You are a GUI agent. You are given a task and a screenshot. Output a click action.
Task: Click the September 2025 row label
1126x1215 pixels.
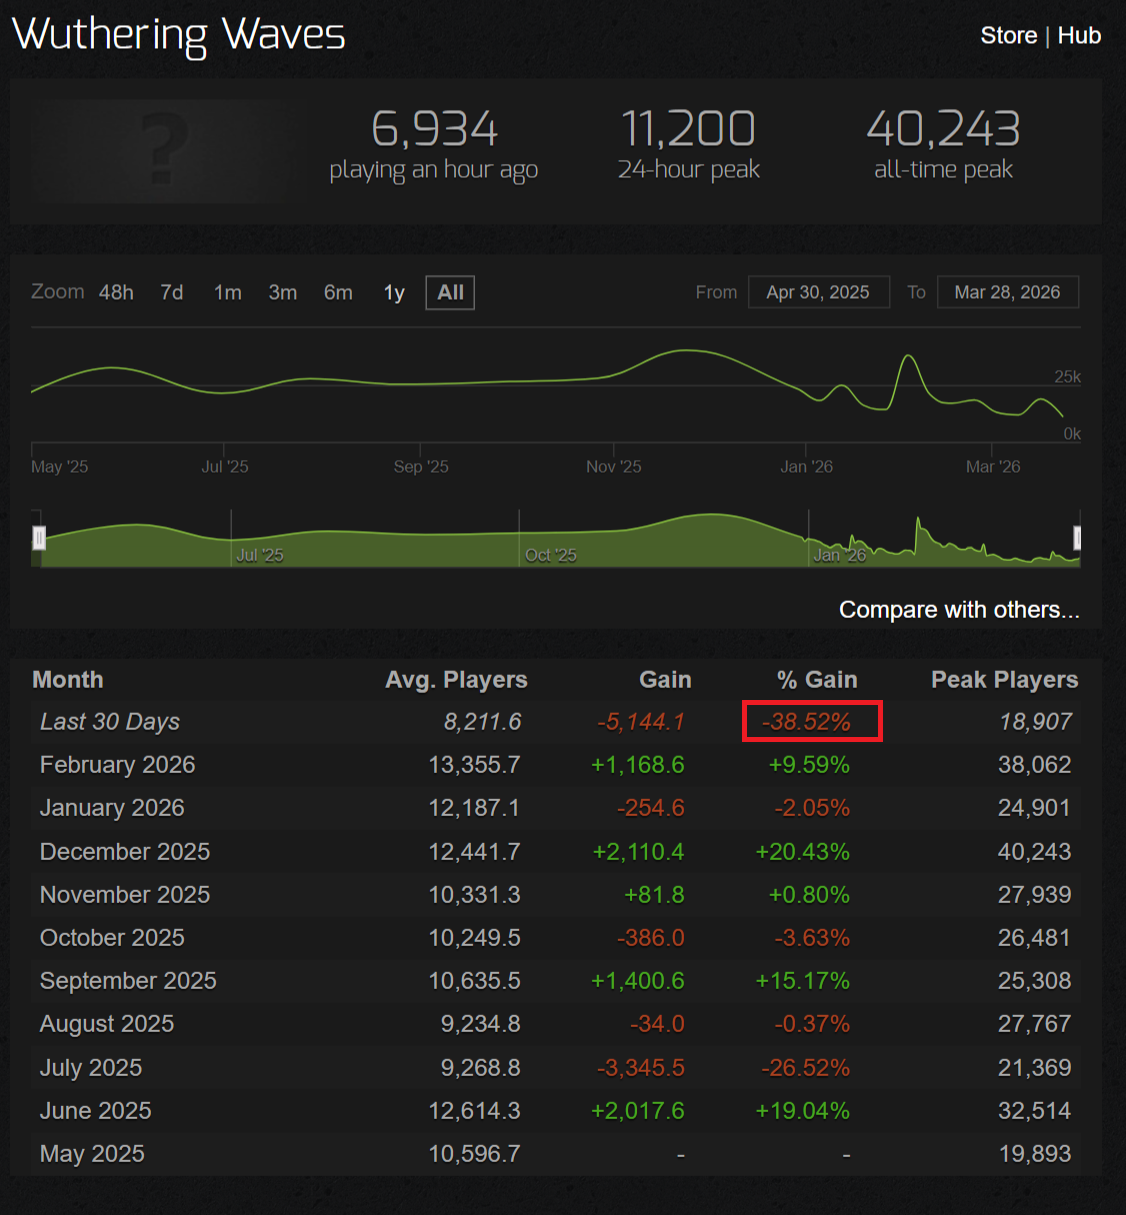click(128, 981)
